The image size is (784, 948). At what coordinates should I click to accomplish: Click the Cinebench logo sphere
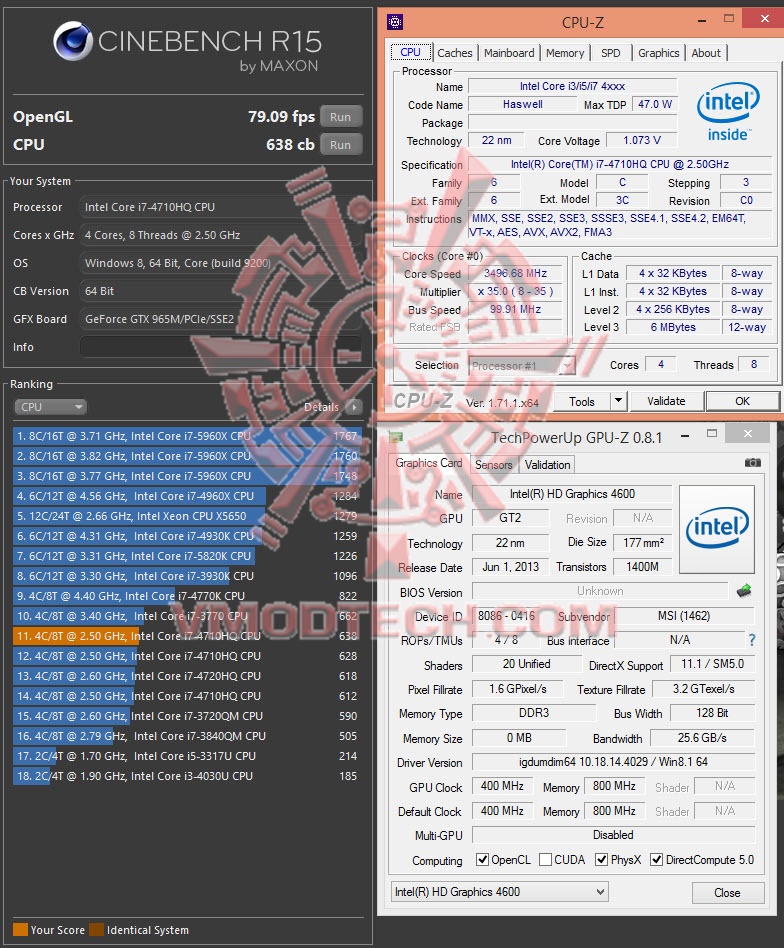73,41
